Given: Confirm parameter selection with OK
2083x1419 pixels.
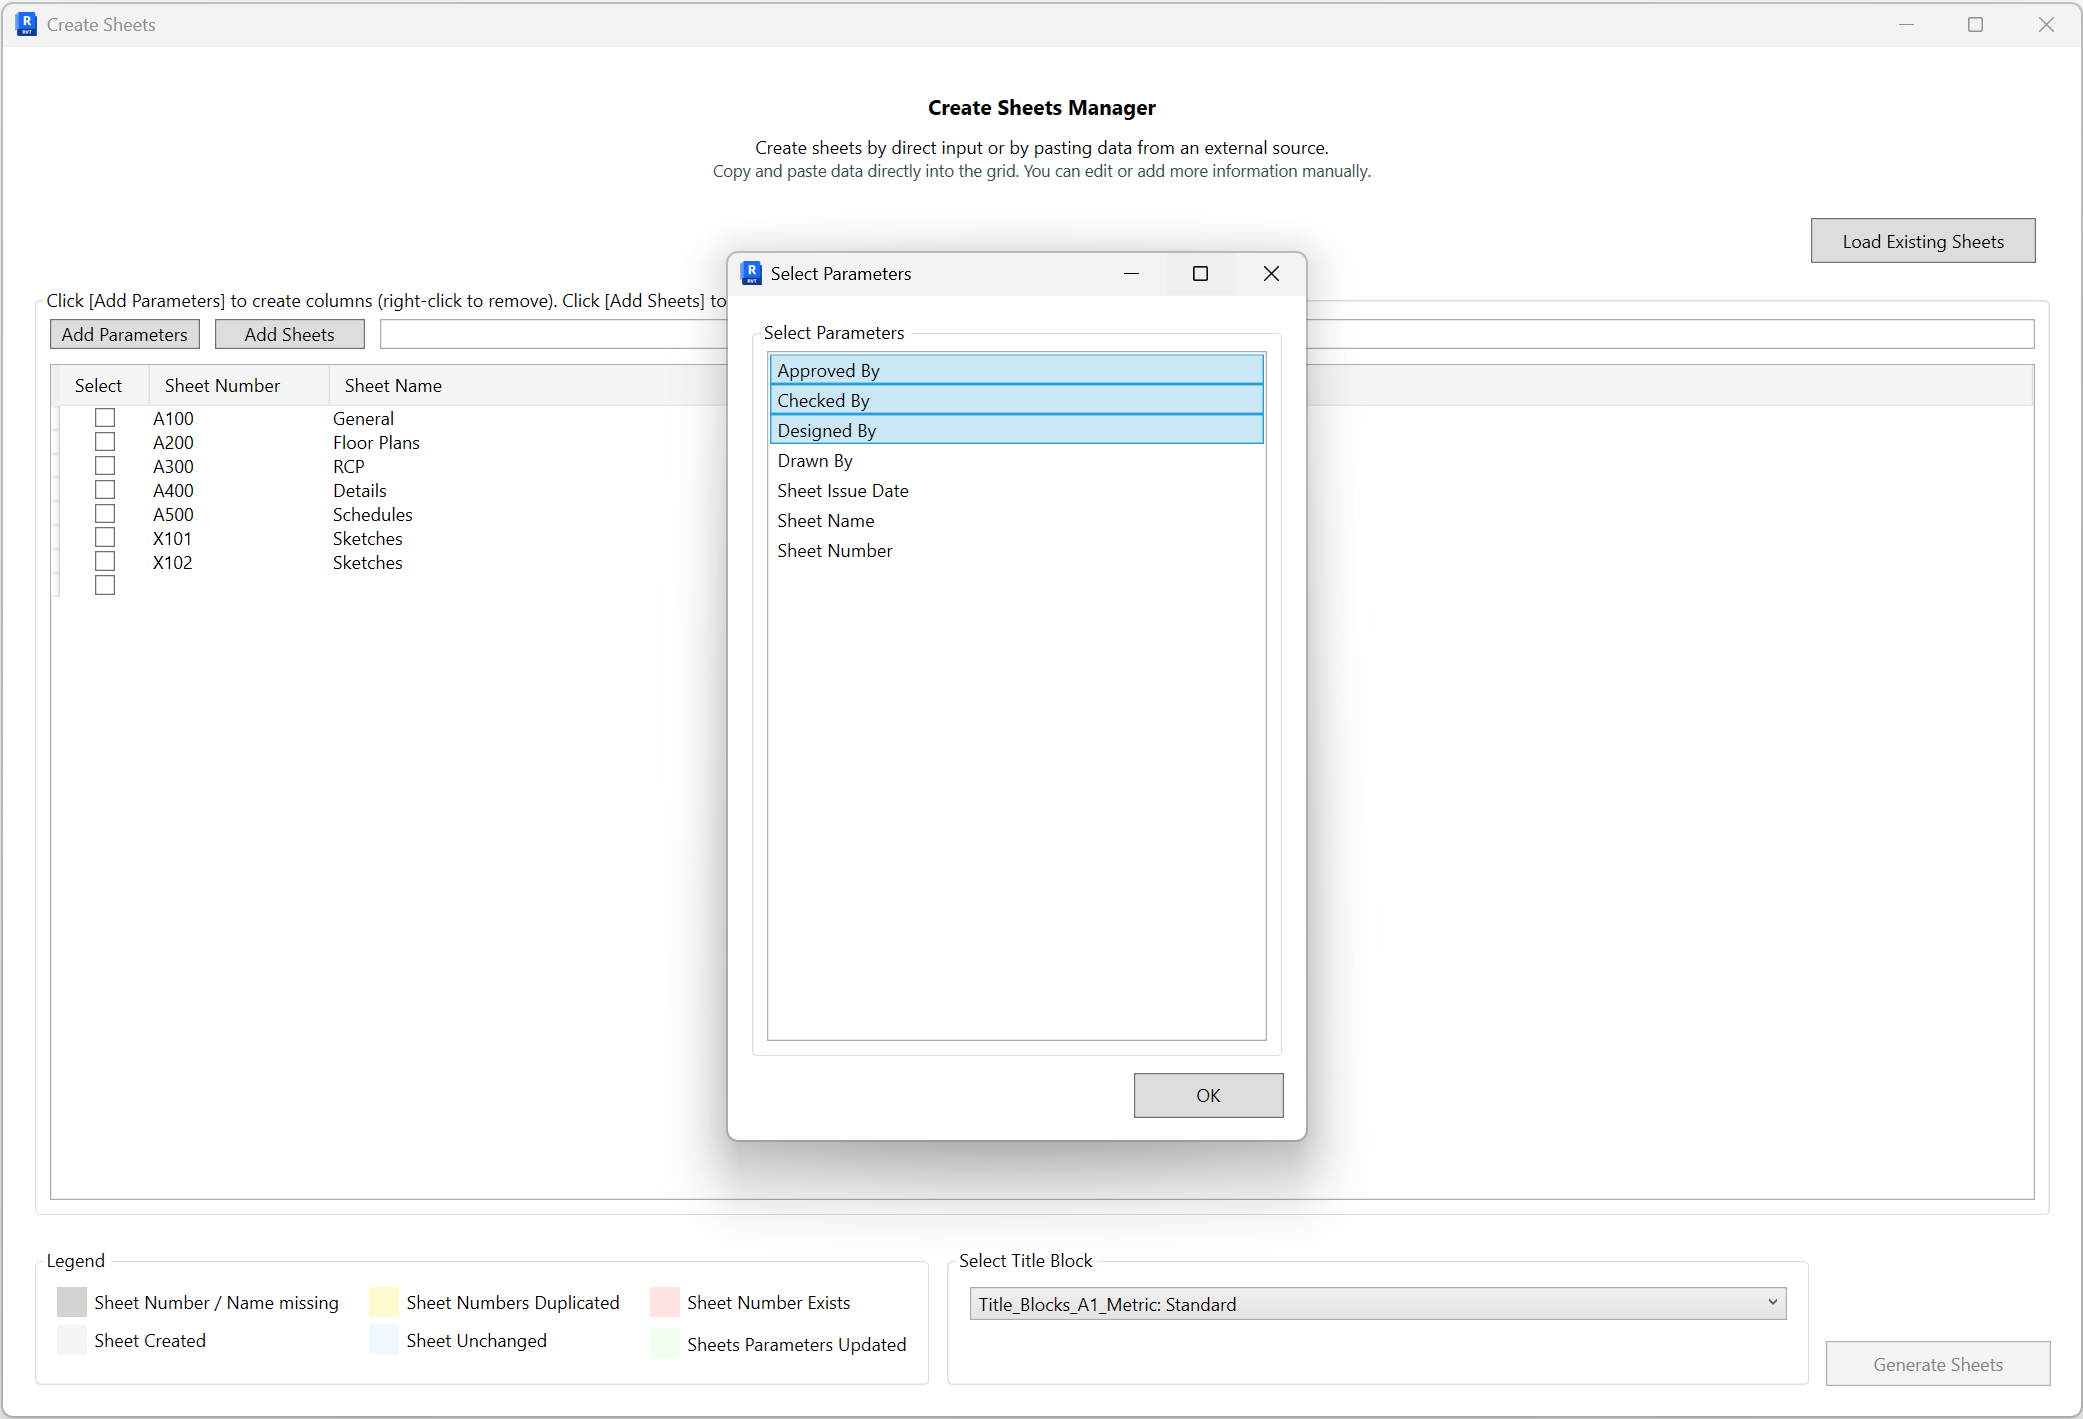Looking at the screenshot, I should coord(1208,1095).
